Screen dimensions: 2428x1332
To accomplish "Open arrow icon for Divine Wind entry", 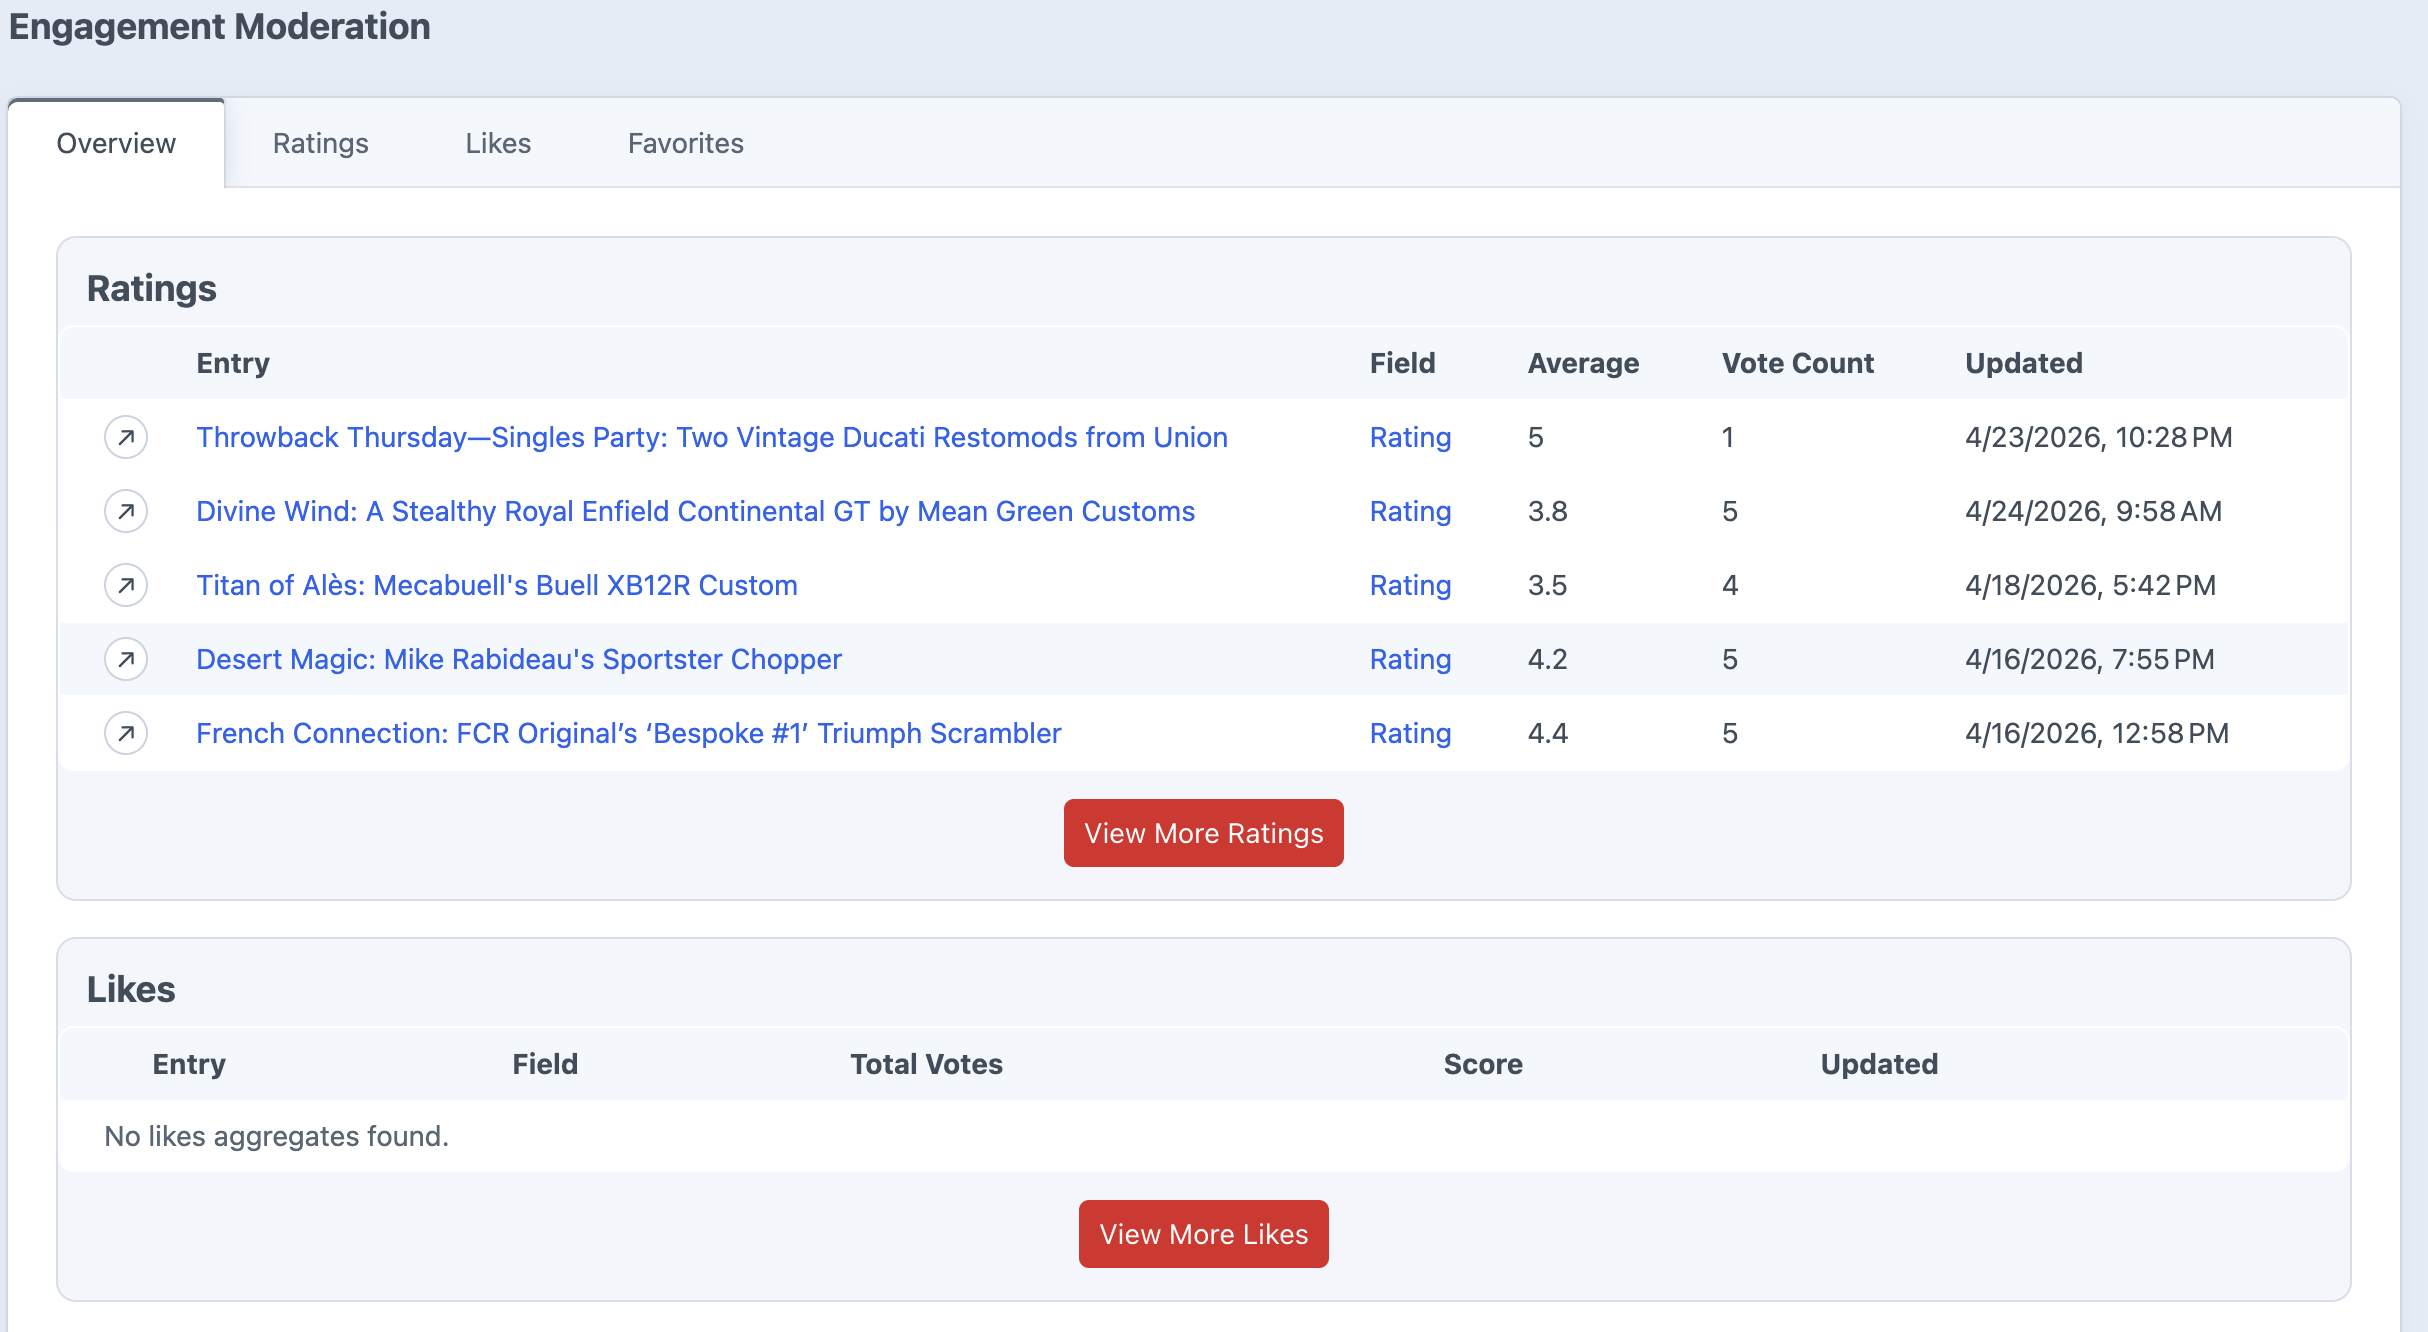I will pyautogui.click(x=126, y=511).
